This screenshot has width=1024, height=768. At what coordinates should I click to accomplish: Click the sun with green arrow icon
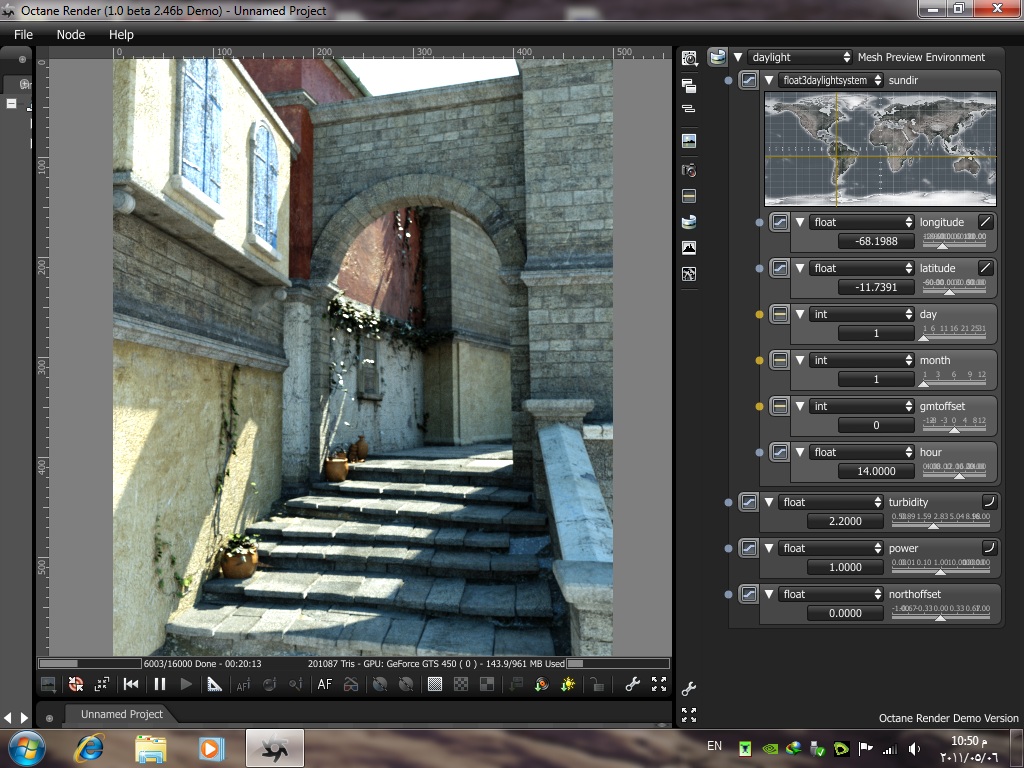(568, 684)
